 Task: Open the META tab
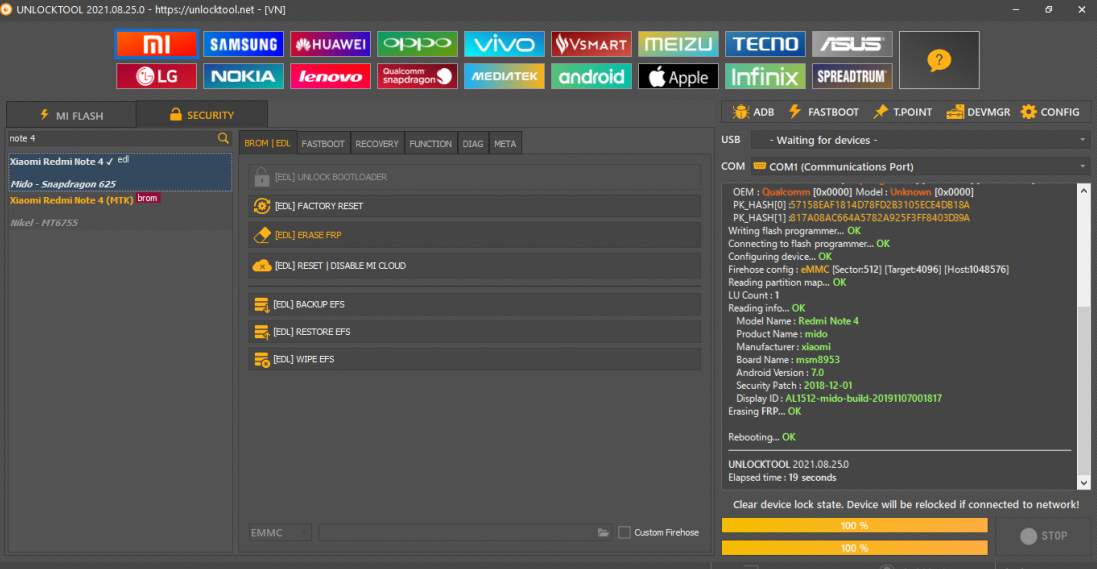click(505, 143)
